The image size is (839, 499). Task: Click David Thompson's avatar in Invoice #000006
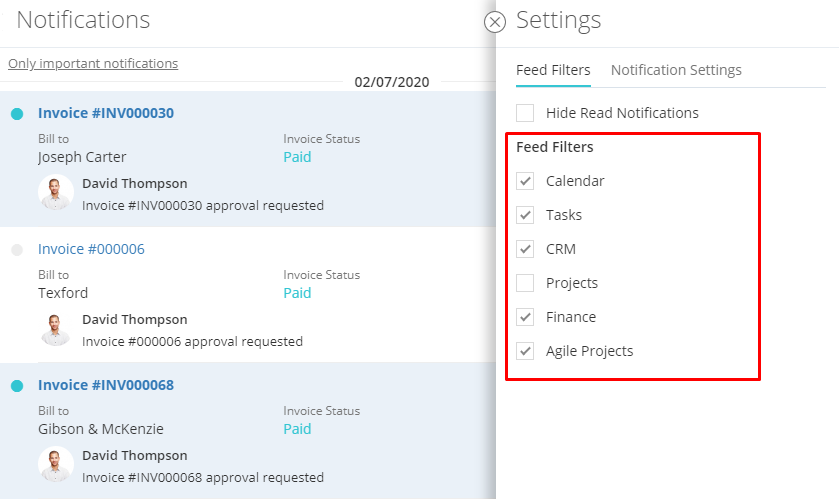(x=56, y=328)
